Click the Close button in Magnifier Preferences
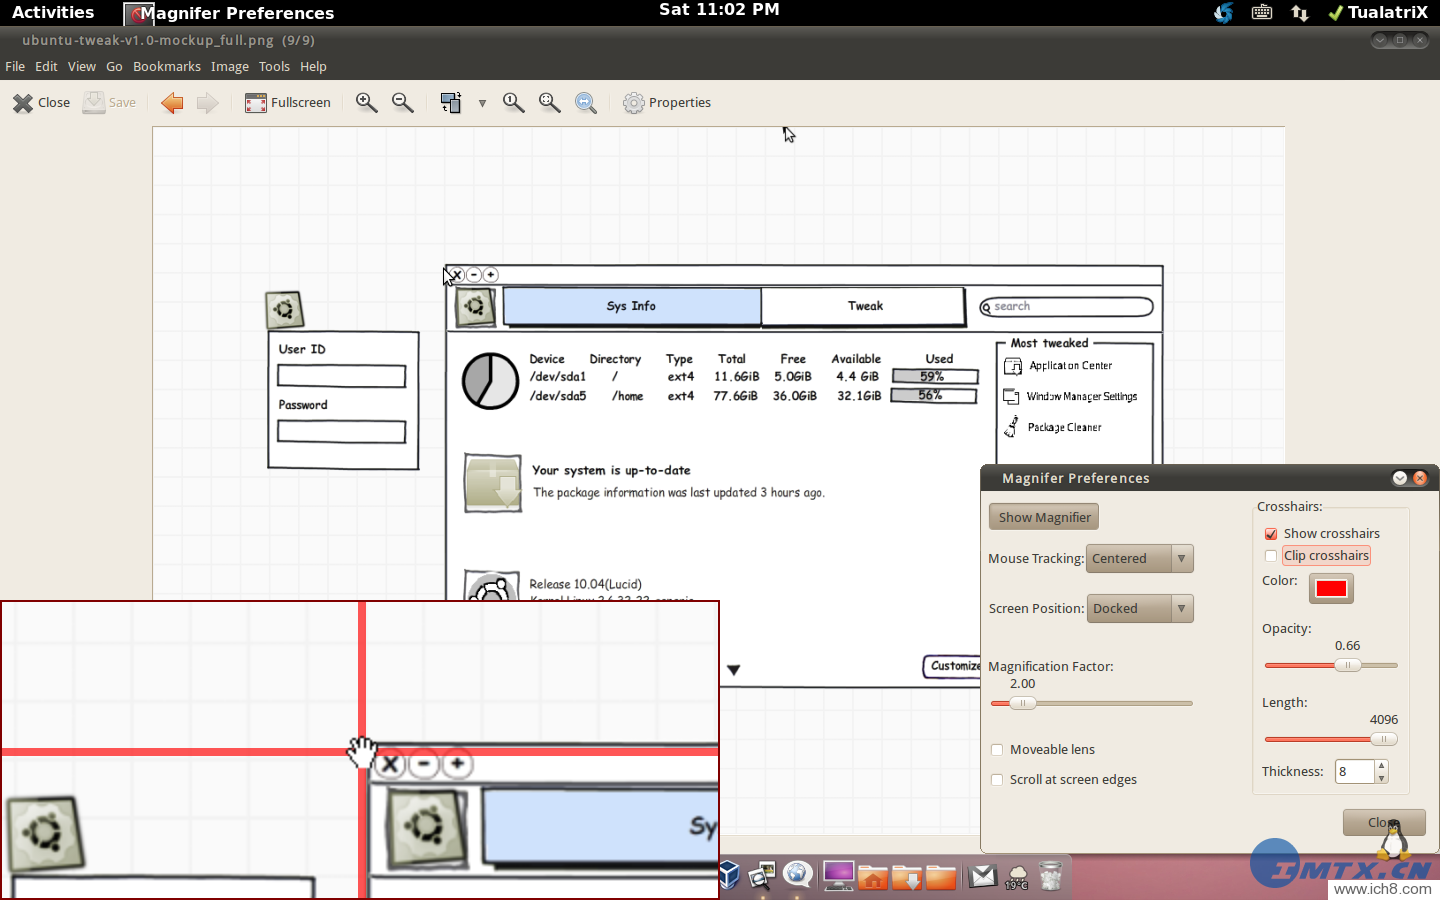Image resolution: width=1440 pixels, height=900 pixels. [1384, 823]
